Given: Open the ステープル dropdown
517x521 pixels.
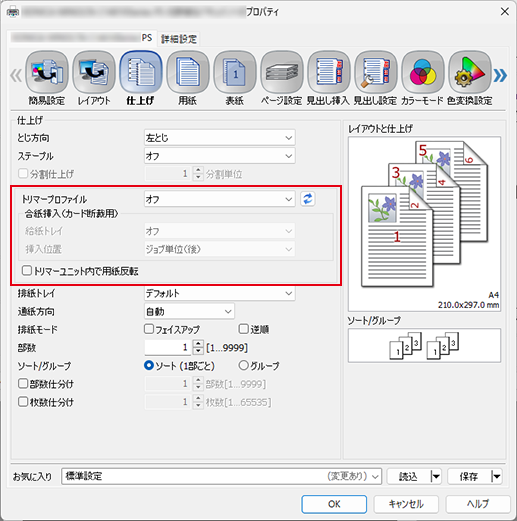Looking at the screenshot, I should [x=220, y=156].
